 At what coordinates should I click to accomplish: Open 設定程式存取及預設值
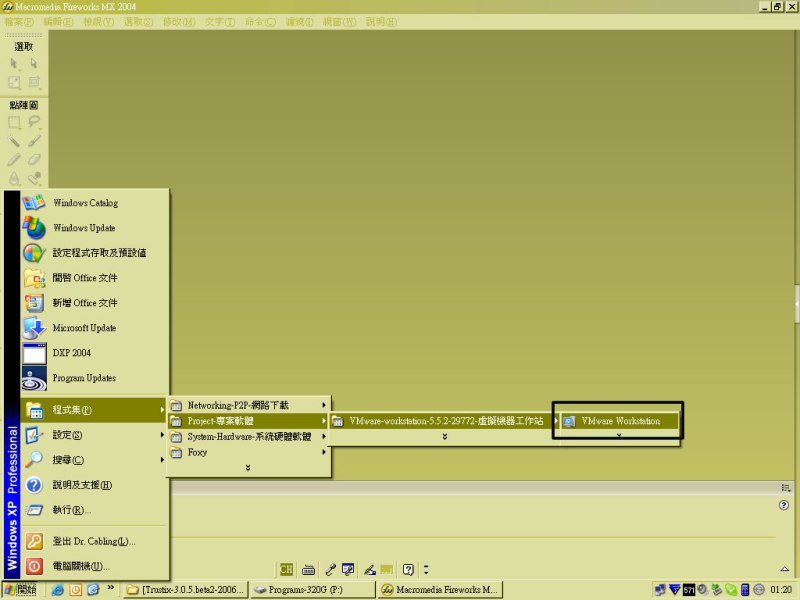94,253
